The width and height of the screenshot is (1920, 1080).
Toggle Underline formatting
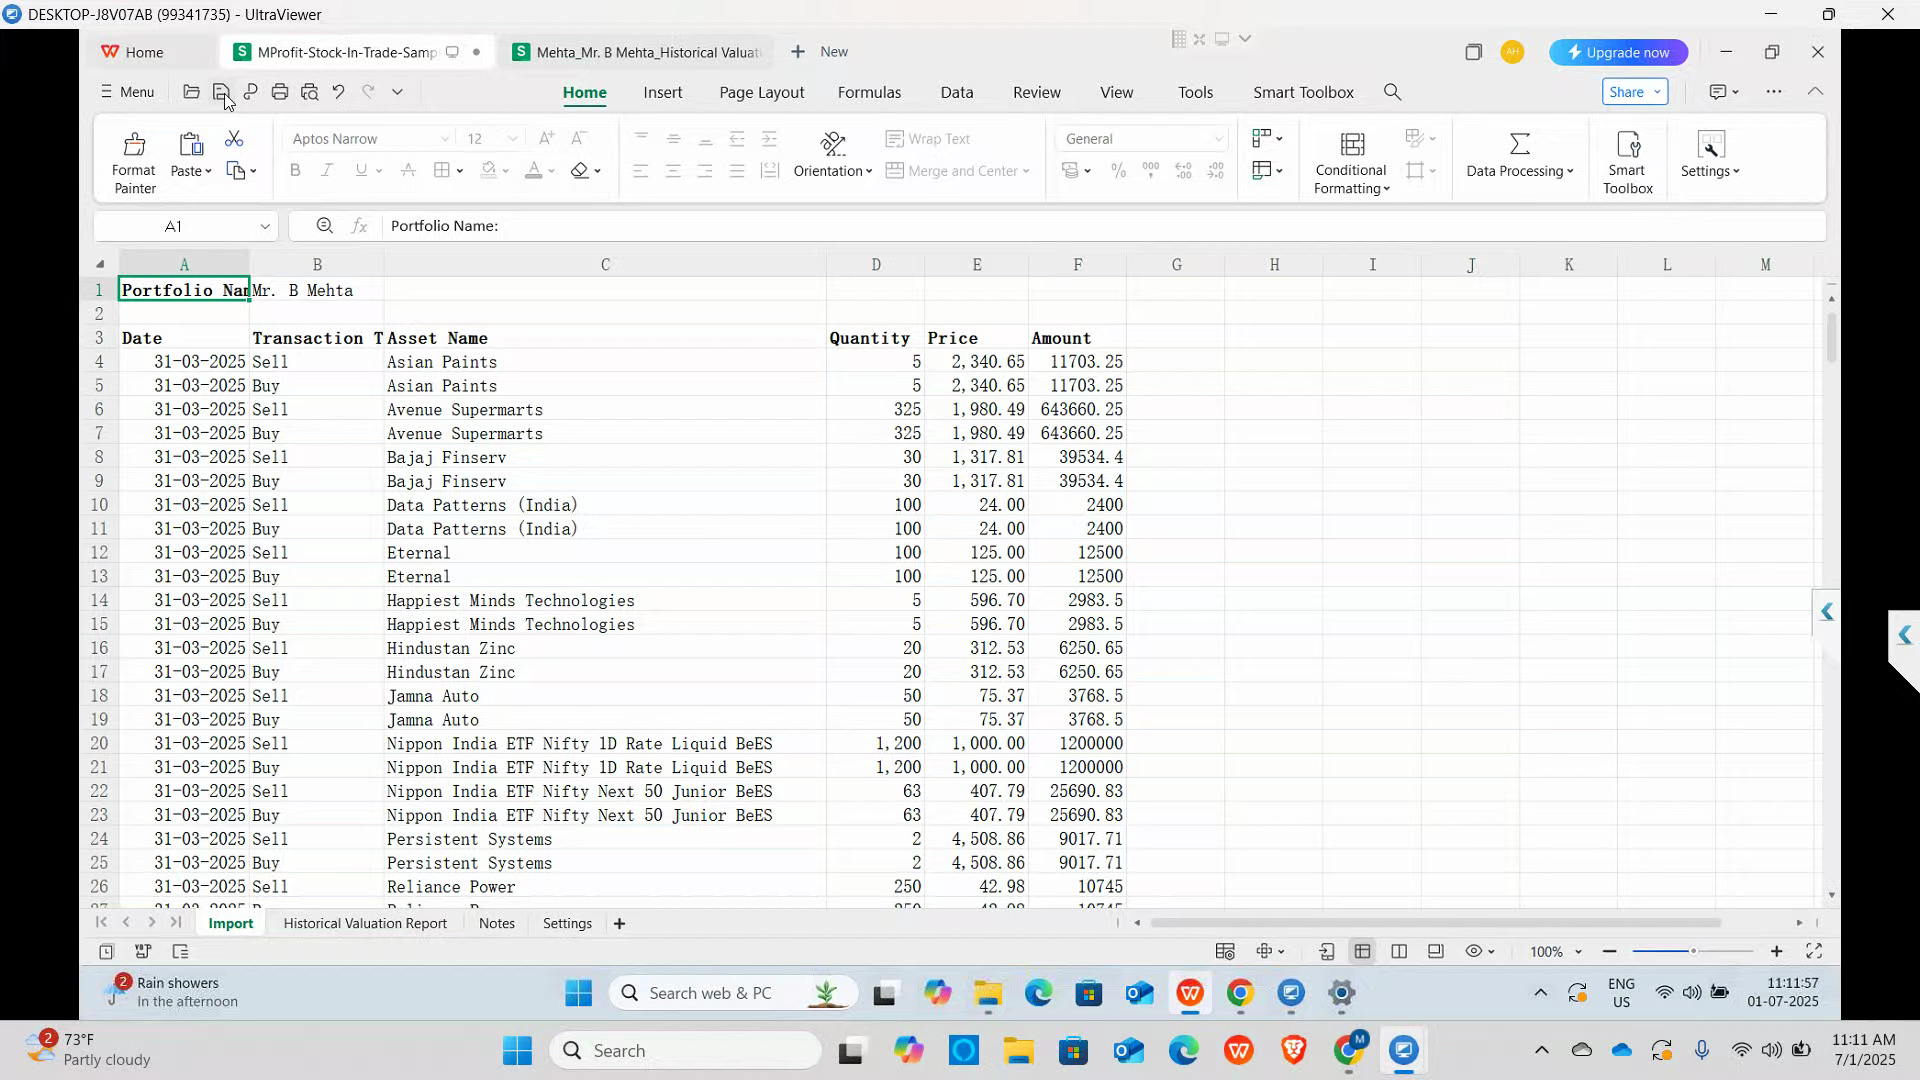(361, 171)
